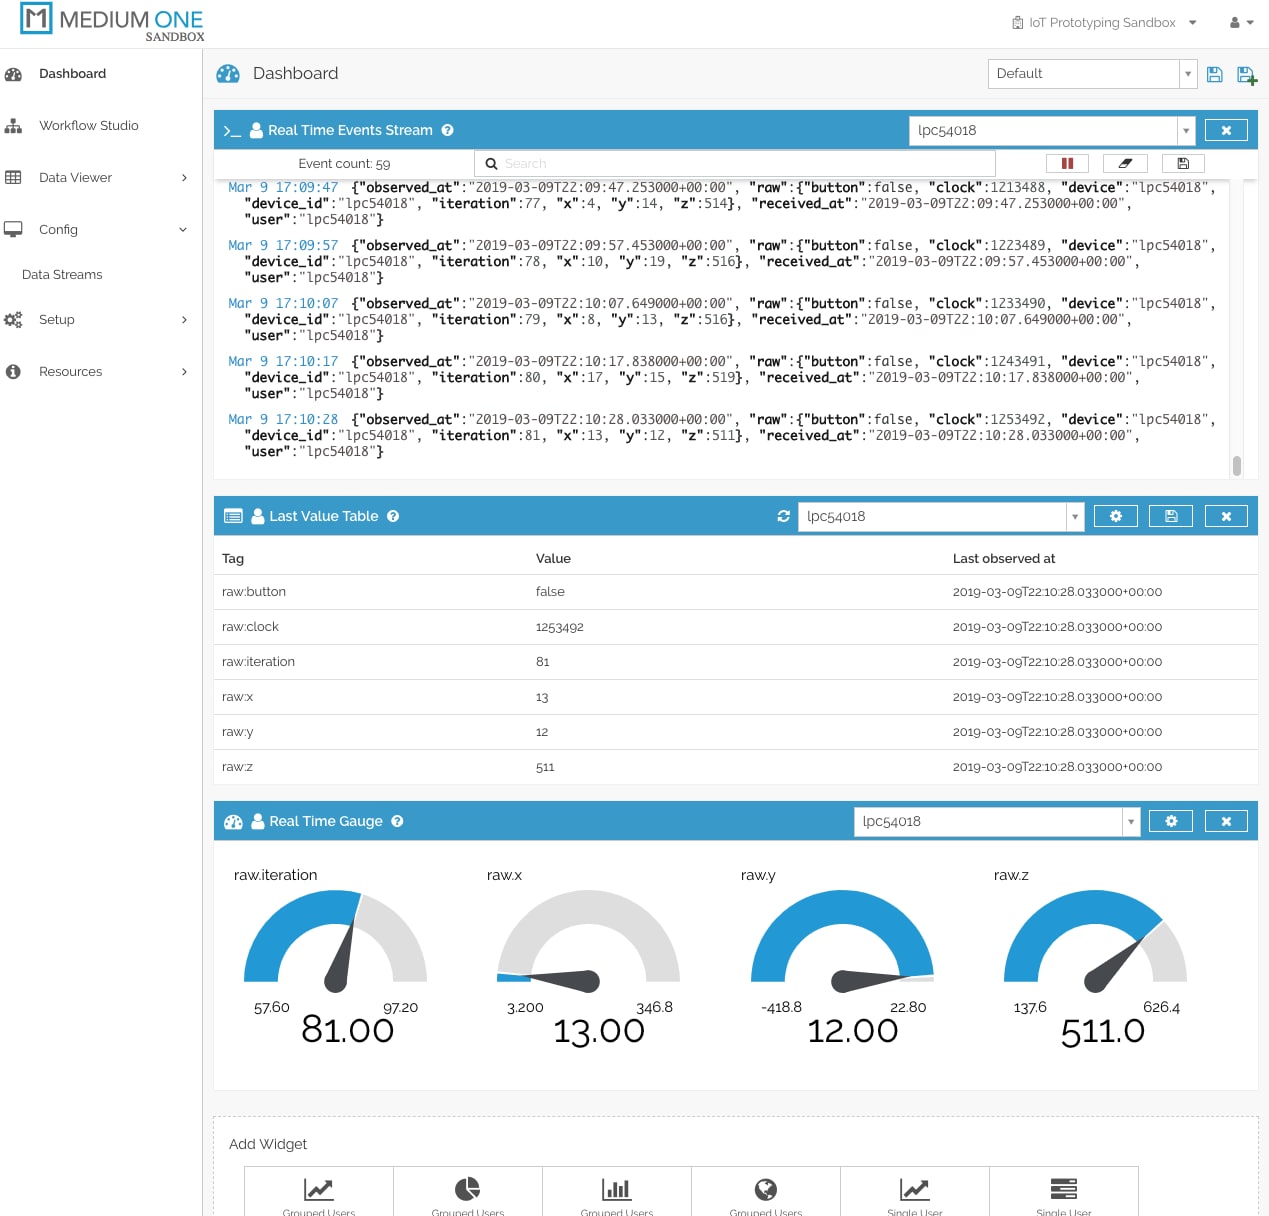Collapse the Config sidebar section
This screenshot has height=1216, width=1269.
[x=59, y=229]
